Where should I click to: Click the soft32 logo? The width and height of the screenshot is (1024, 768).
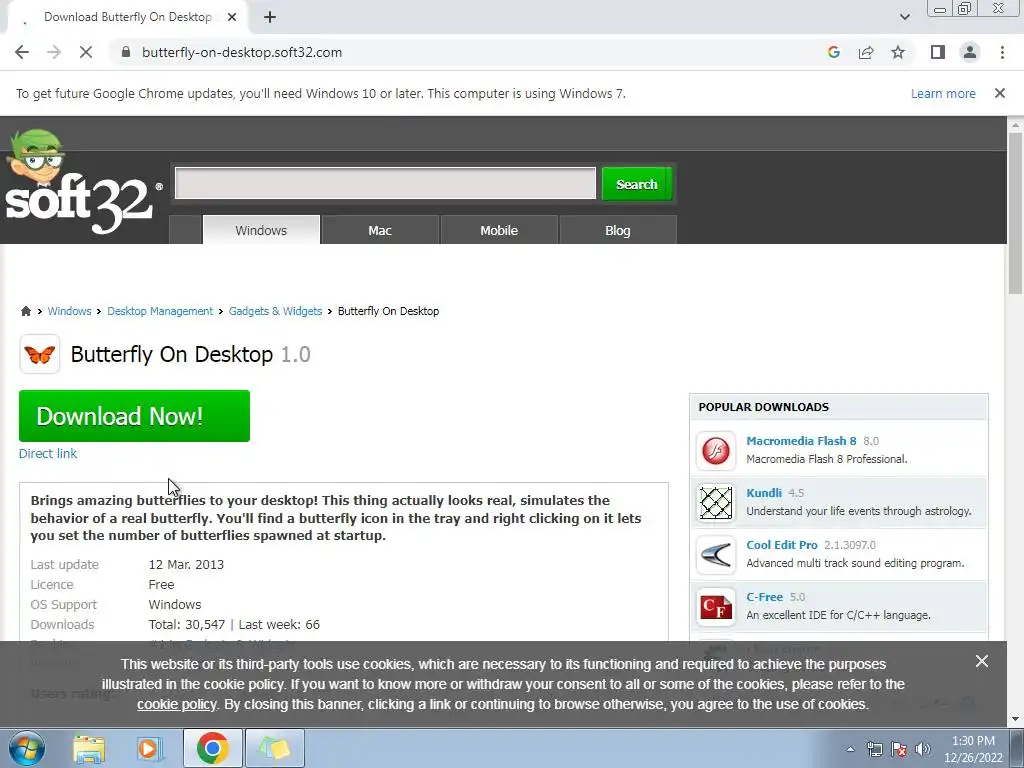[82, 182]
